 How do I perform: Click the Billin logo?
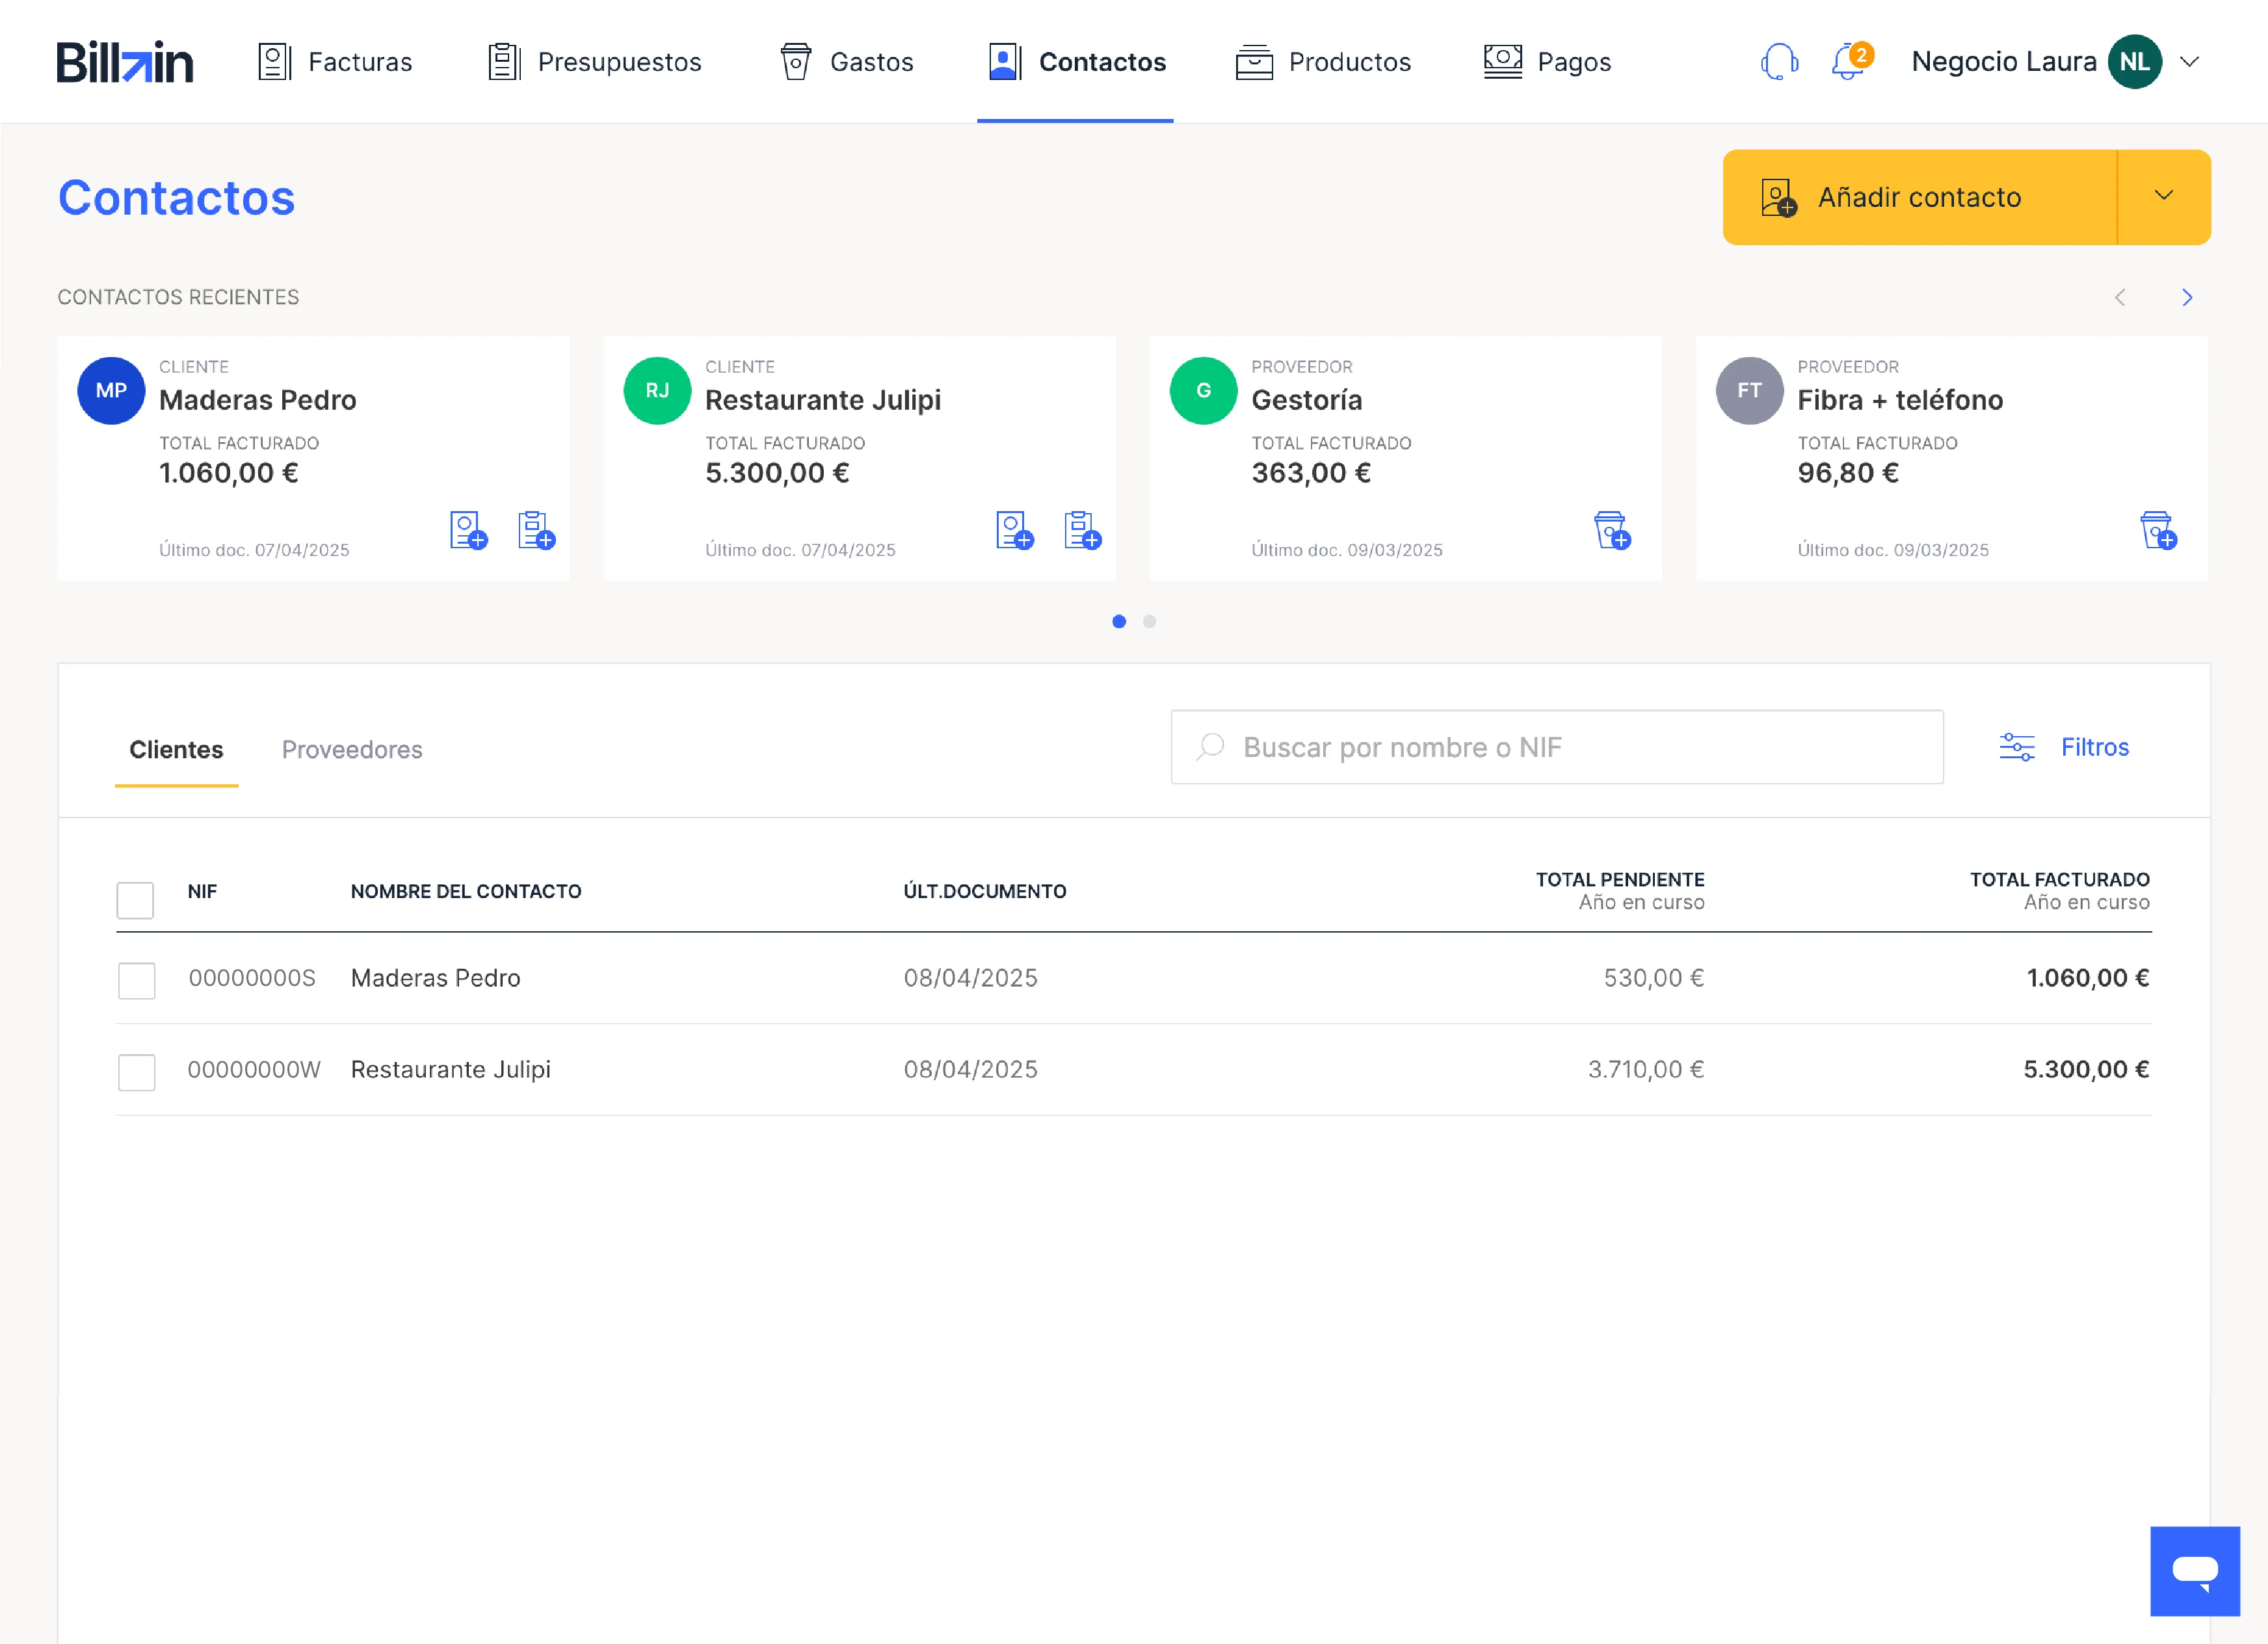[x=125, y=62]
